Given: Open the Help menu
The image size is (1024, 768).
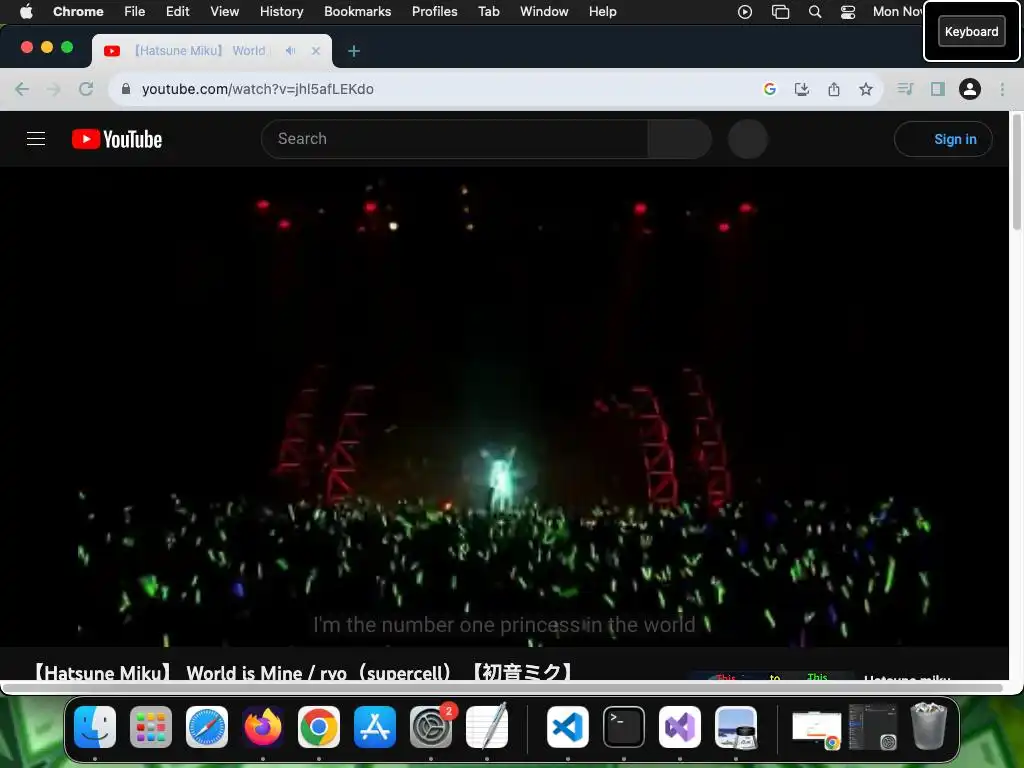Looking at the screenshot, I should [x=602, y=11].
